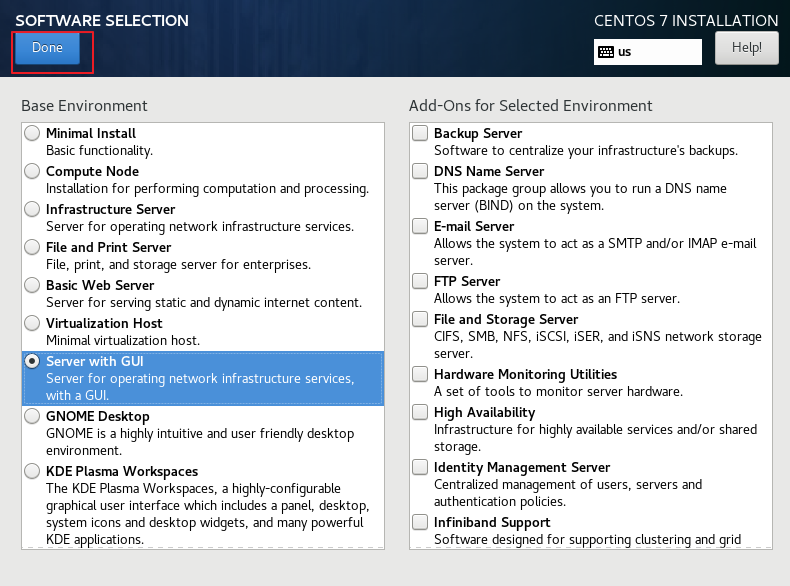Choose KDE Plasma Workspaces radio button

[32, 471]
